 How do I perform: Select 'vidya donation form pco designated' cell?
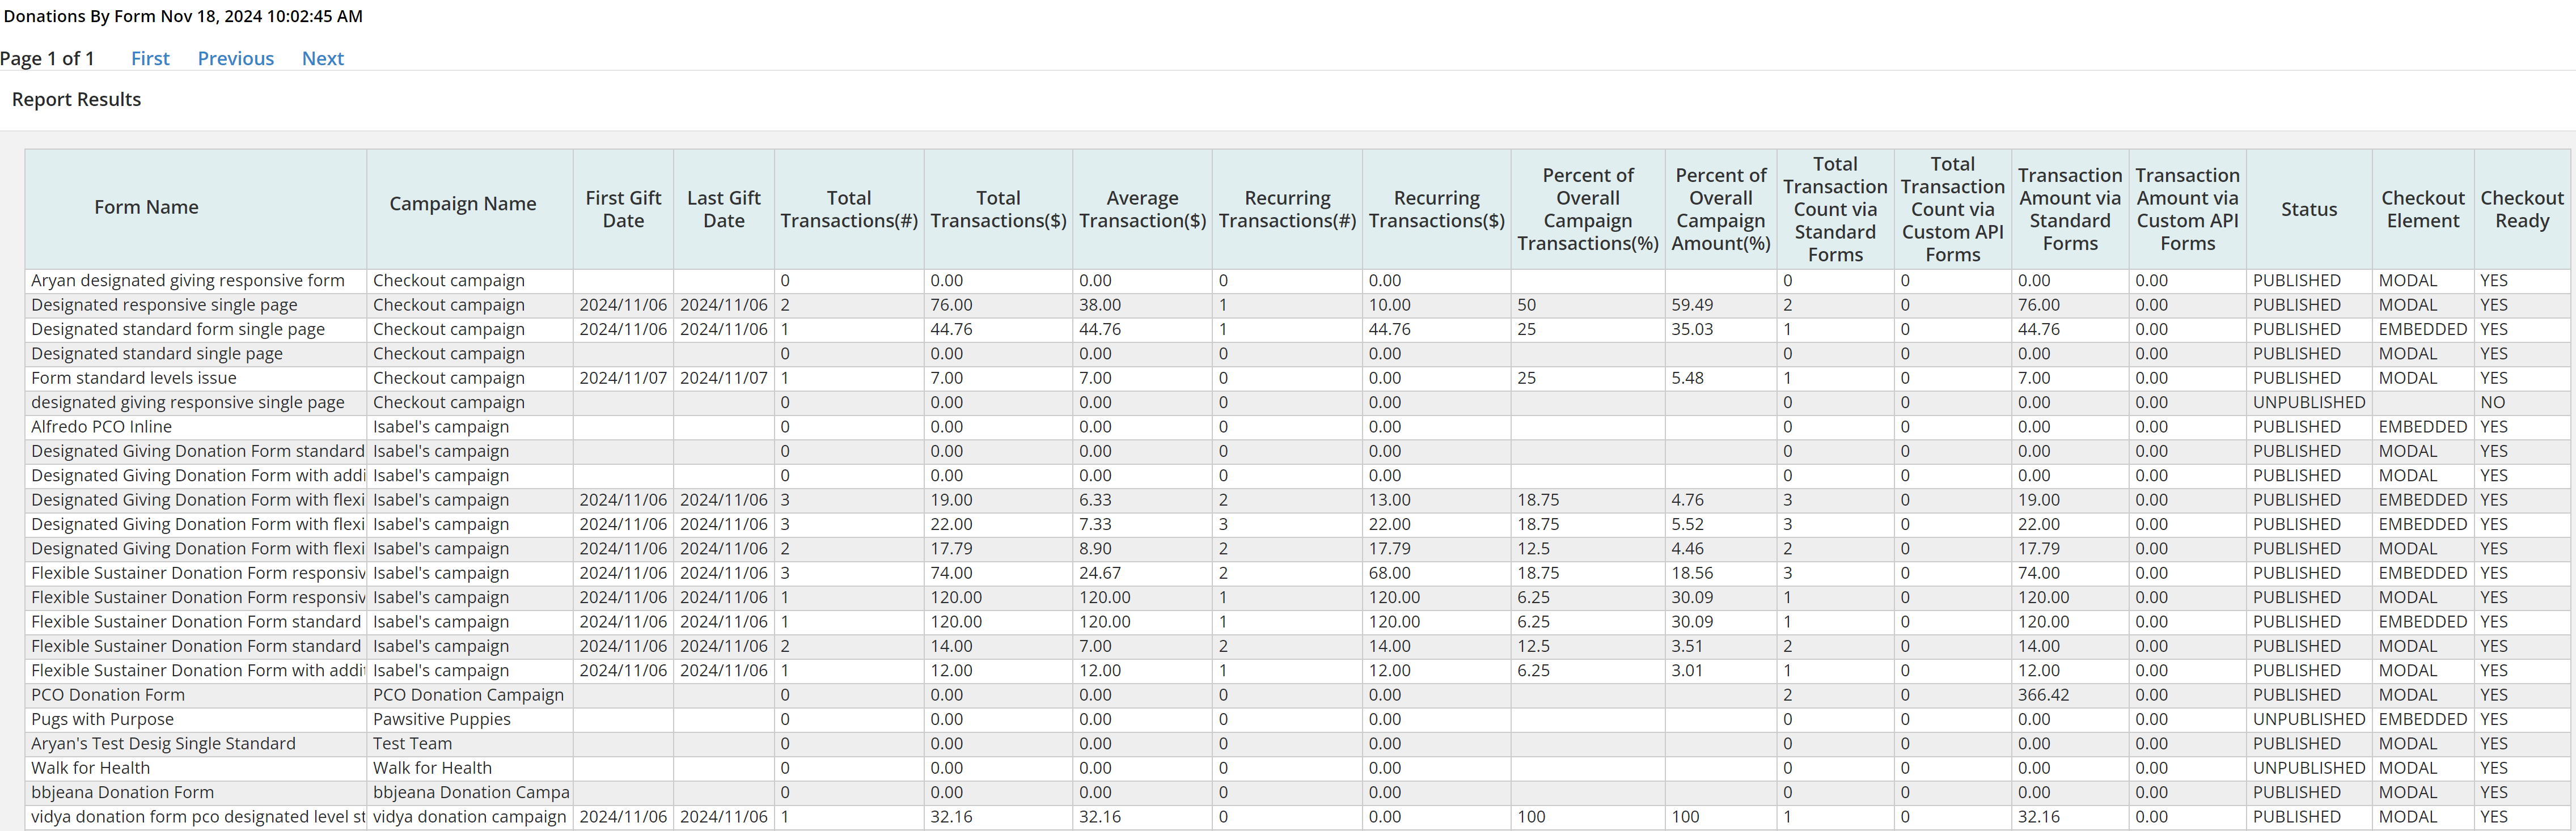pyautogui.click(x=197, y=817)
